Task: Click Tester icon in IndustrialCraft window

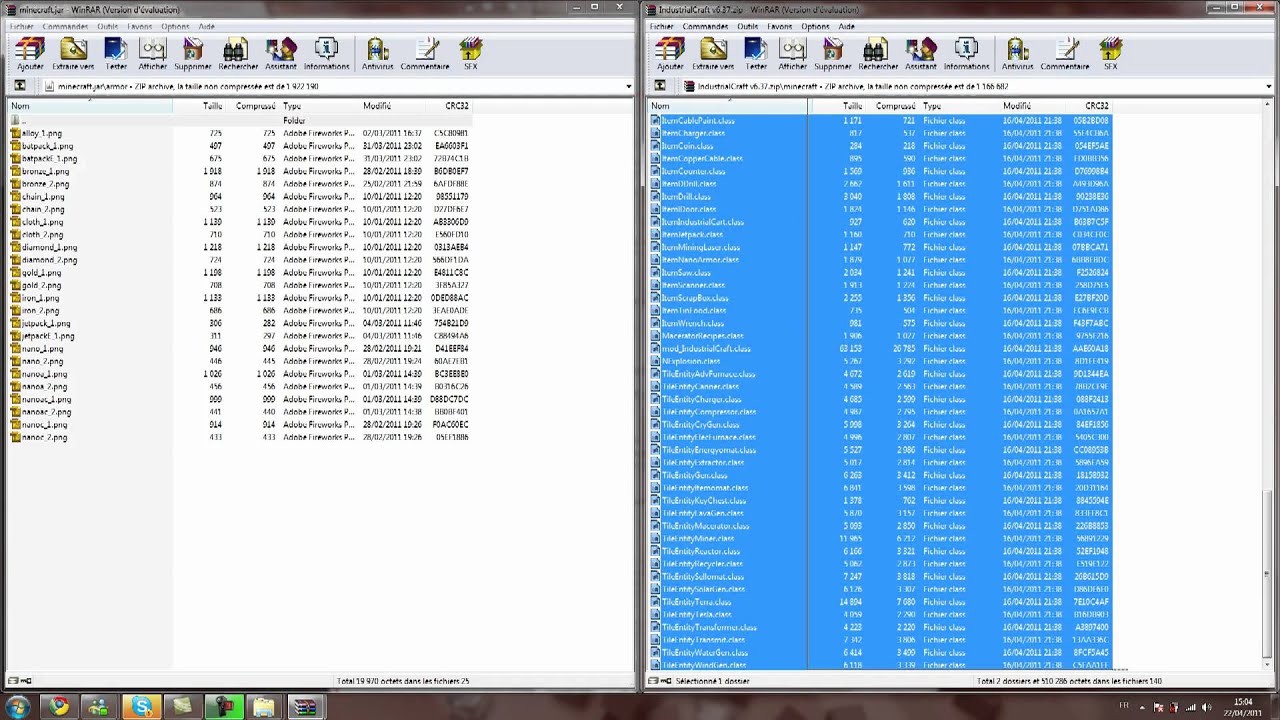Action: 756,53
